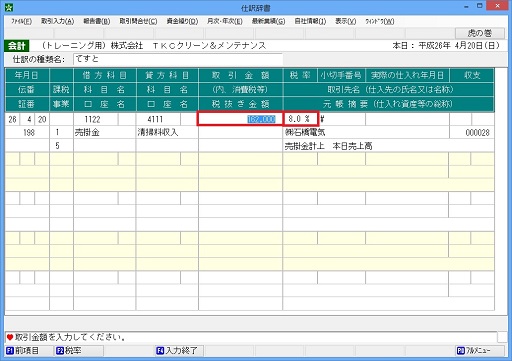Click the 会計 green label icon
Viewport: 512px width, 361px height.
(x=17, y=46)
